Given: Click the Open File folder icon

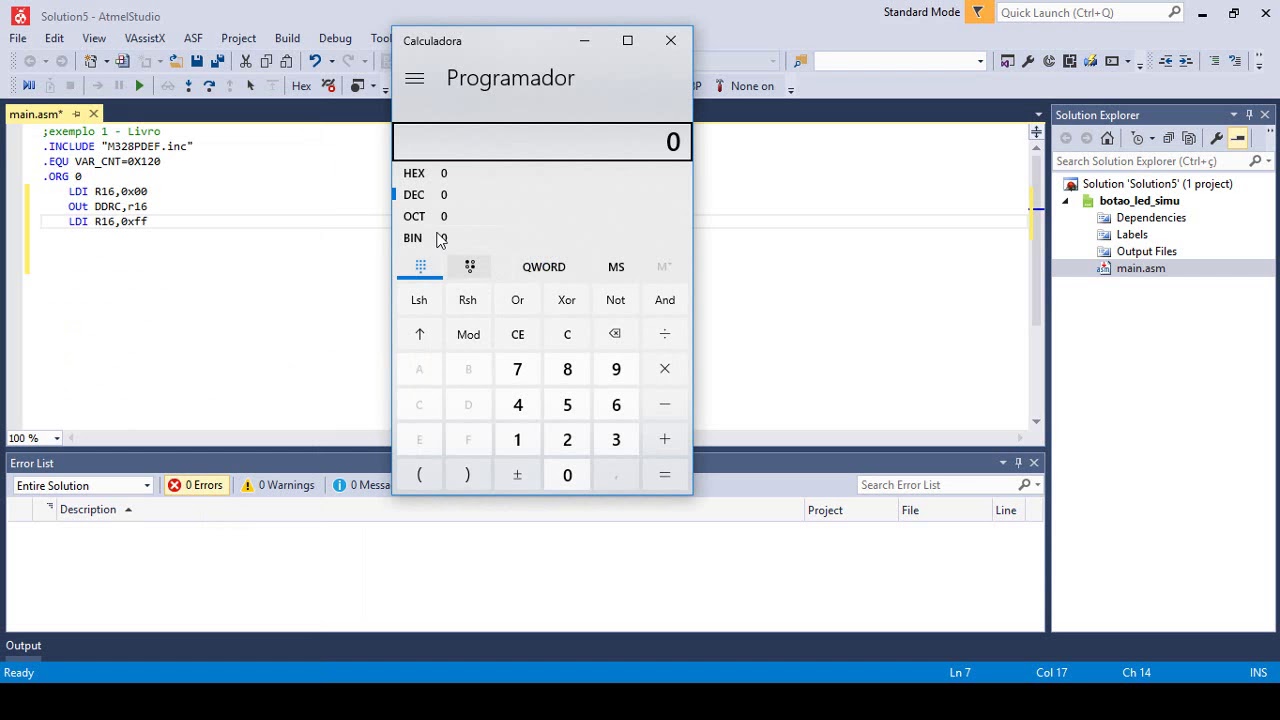Looking at the screenshot, I should 176,61.
